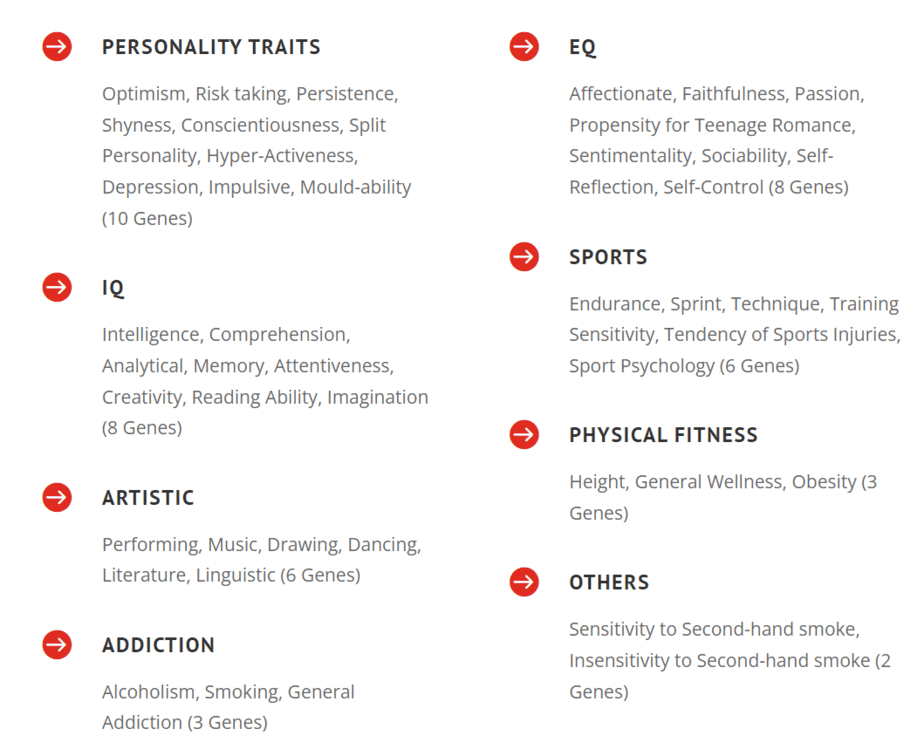The width and height of the screenshot is (924, 756).
Task: Select the arrow icon beside Artistic
Action: pyautogui.click(x=57, y=497)
